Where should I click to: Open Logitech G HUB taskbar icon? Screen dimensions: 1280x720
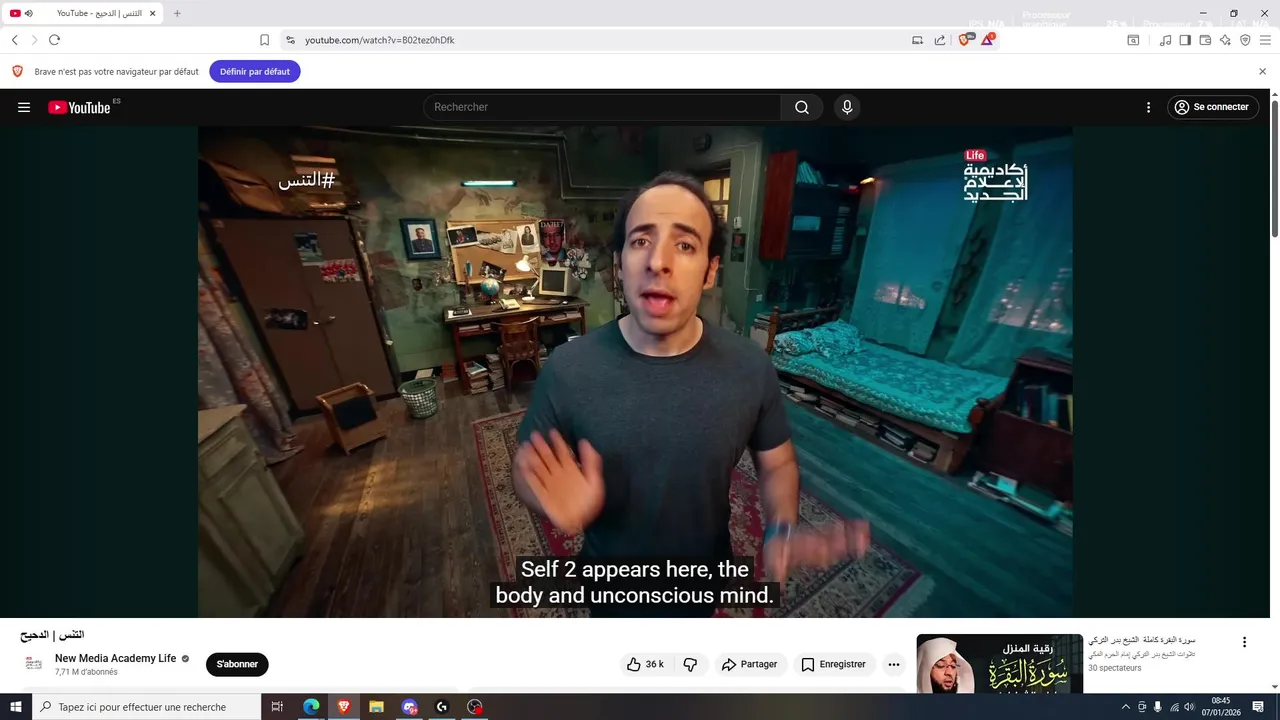[442, 707]
